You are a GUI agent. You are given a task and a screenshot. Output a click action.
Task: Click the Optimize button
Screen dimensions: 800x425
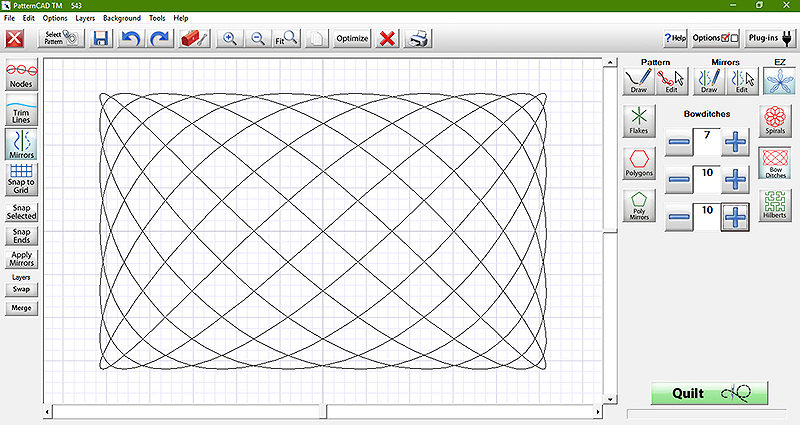pos(352,39)
